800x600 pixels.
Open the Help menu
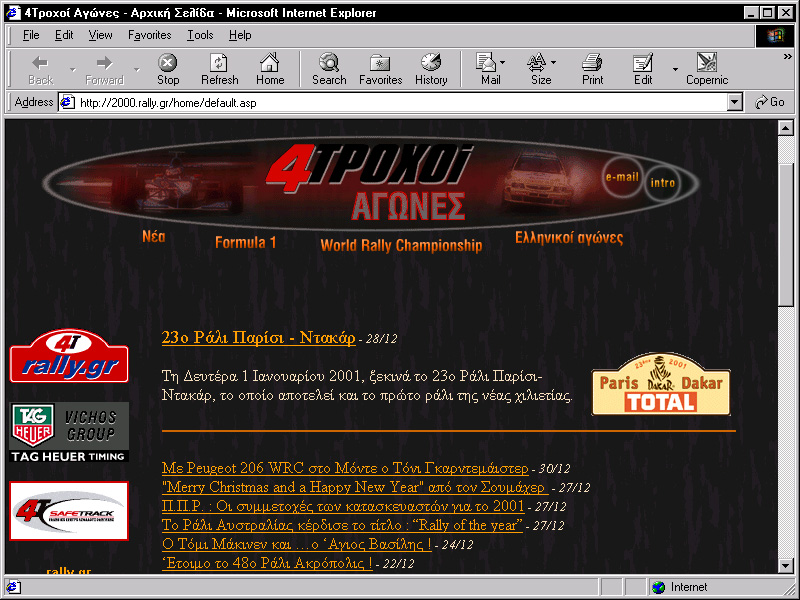click(x=240, y=35)
